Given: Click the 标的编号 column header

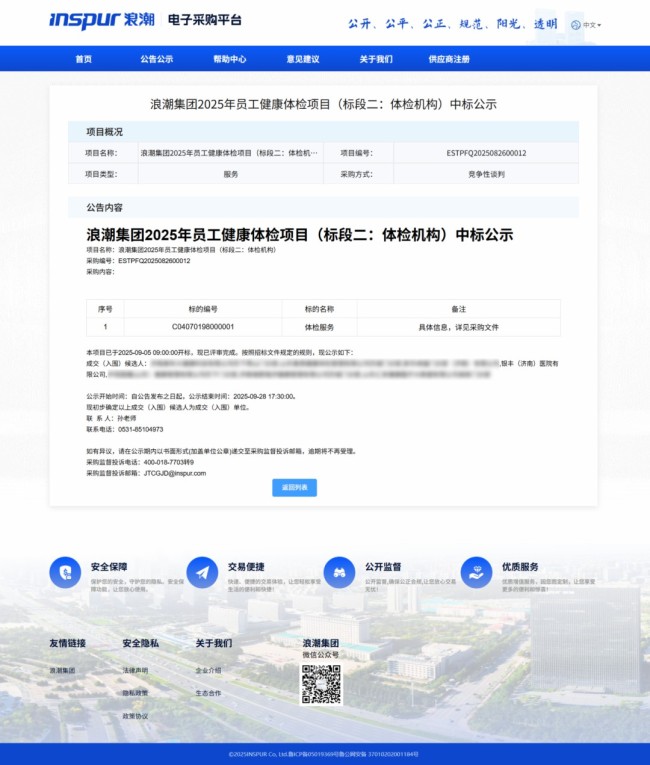Looking at the screenshot, I should [x=203, y=309].
